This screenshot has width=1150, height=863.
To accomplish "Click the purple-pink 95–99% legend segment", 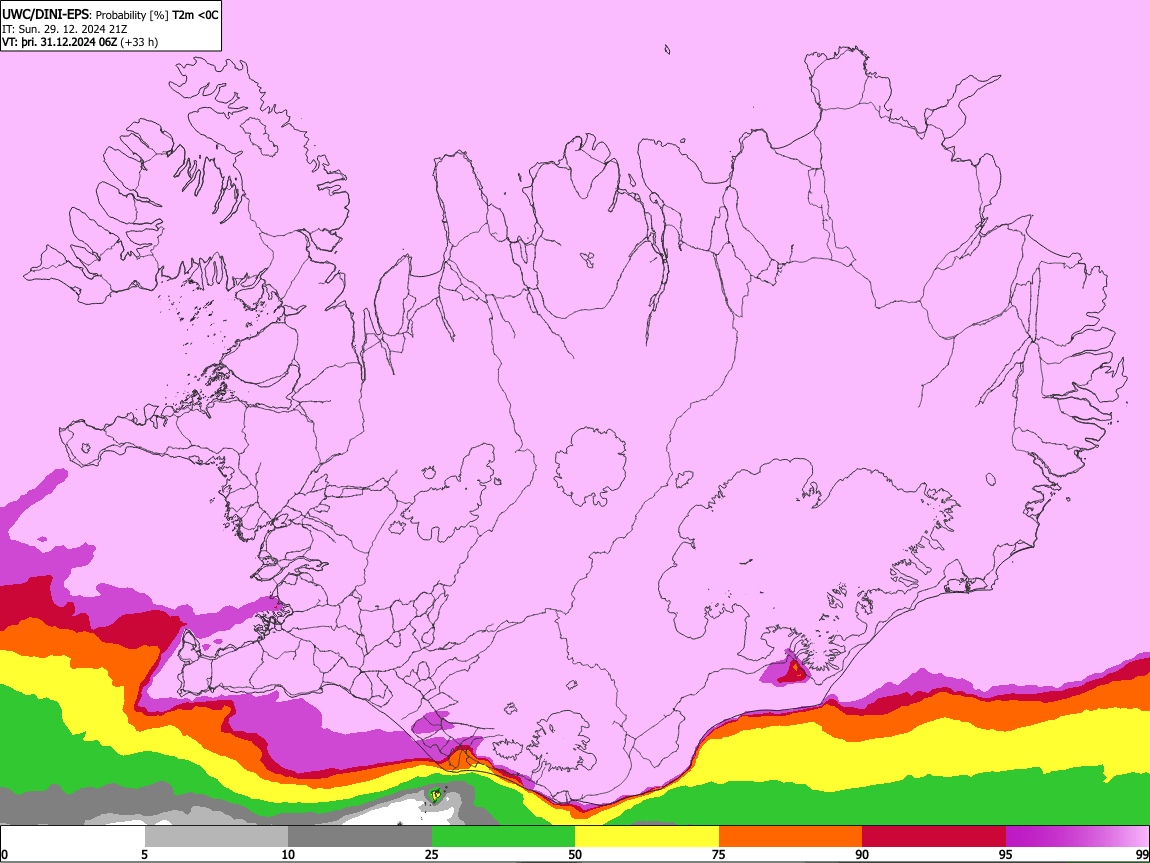I will tap(1077, 837).
